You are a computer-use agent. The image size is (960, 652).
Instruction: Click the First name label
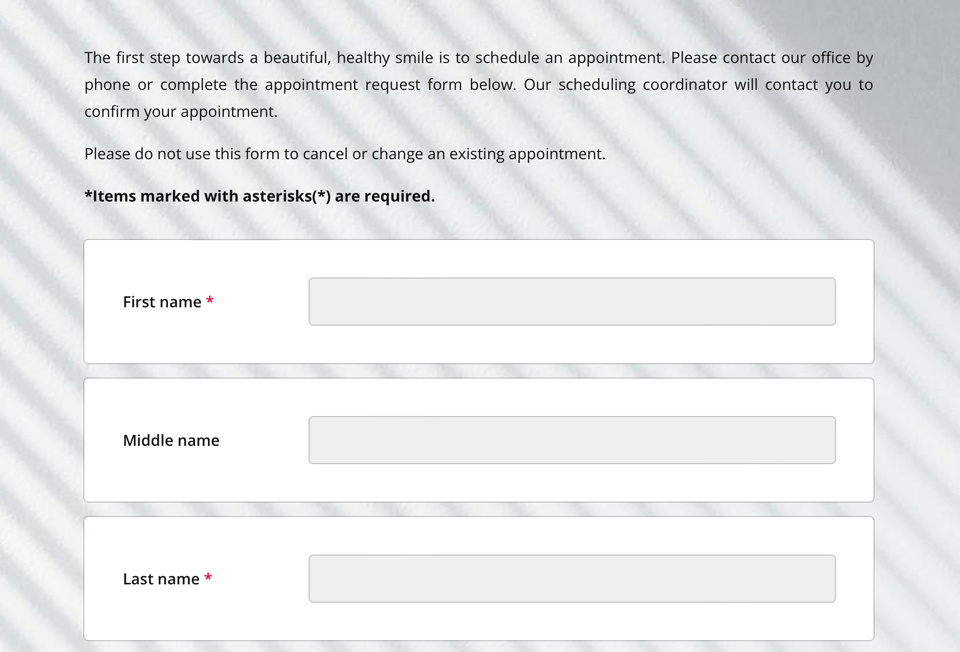tap(161, 302)
